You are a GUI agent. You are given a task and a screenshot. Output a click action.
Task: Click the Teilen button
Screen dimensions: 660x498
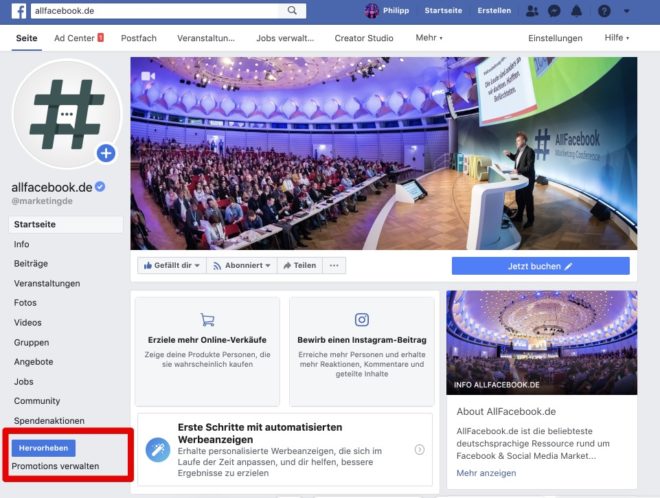pyautogui.click(x=300, y=266)
